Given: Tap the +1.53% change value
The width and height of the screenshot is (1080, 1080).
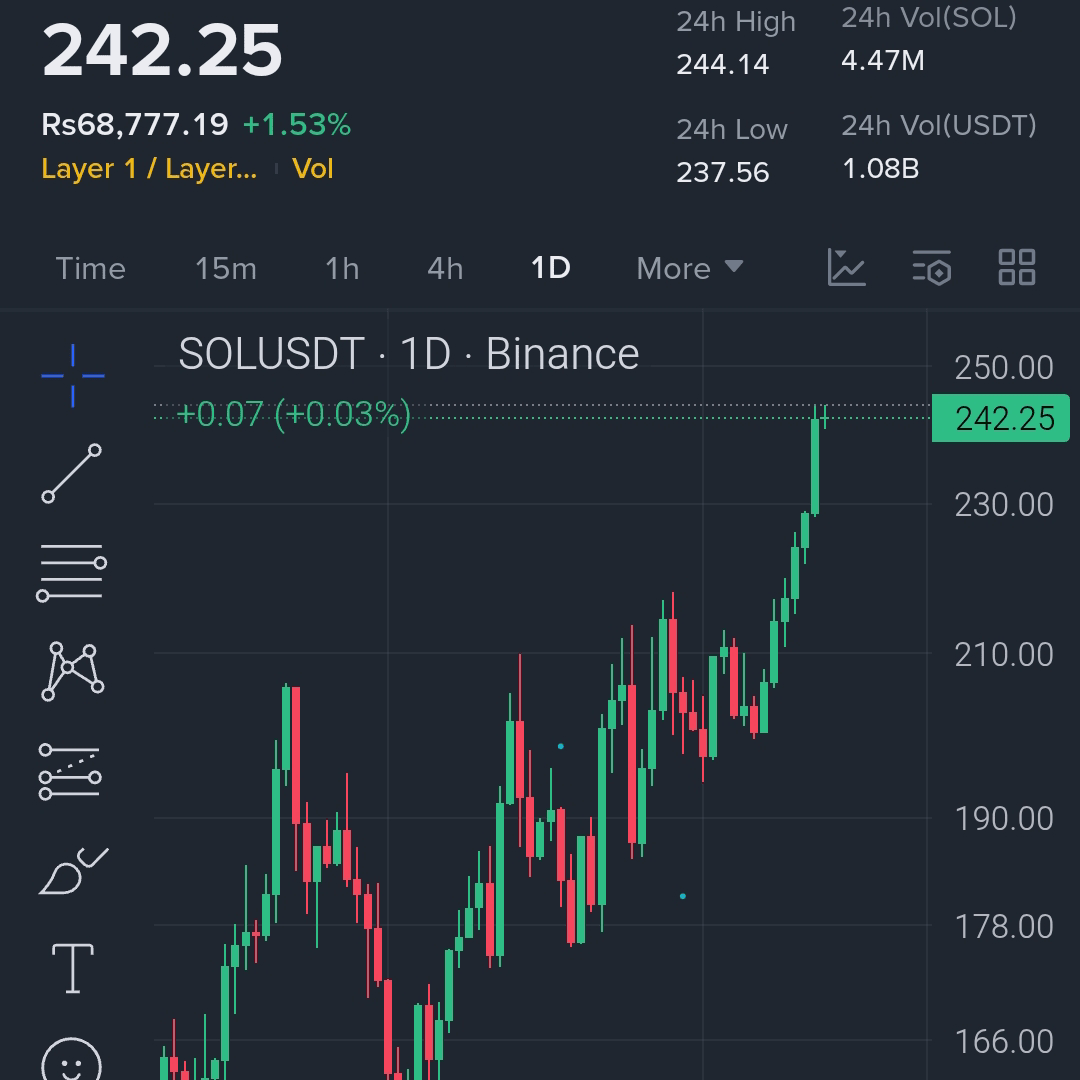Looking at the screenshot, I should pyautogui.click(x=297, y=125).
